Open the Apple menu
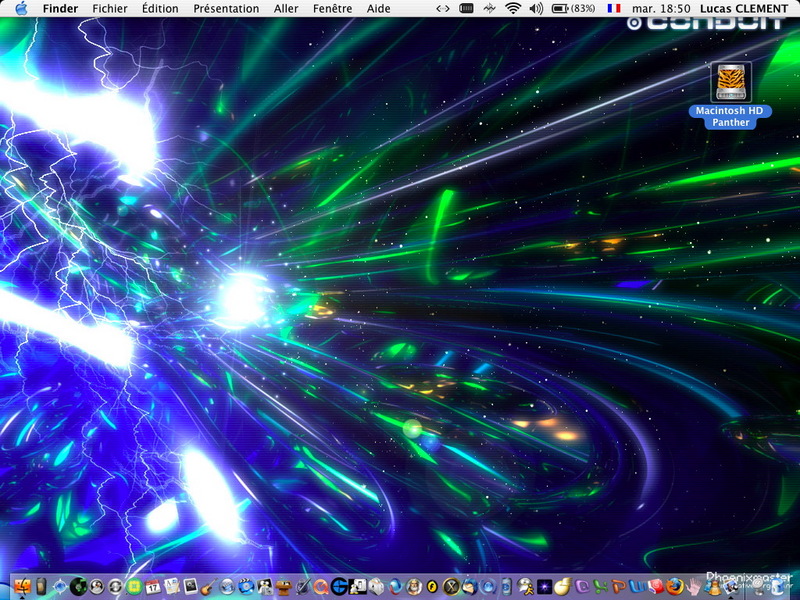 (x=20, y=8)
